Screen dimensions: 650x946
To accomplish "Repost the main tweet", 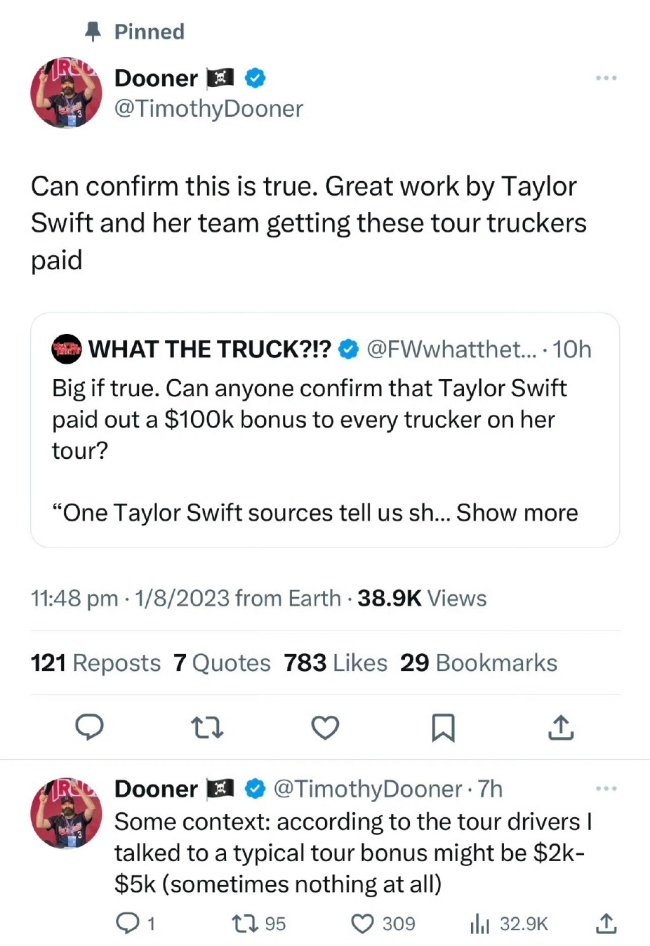I will [x=205, y=729].
